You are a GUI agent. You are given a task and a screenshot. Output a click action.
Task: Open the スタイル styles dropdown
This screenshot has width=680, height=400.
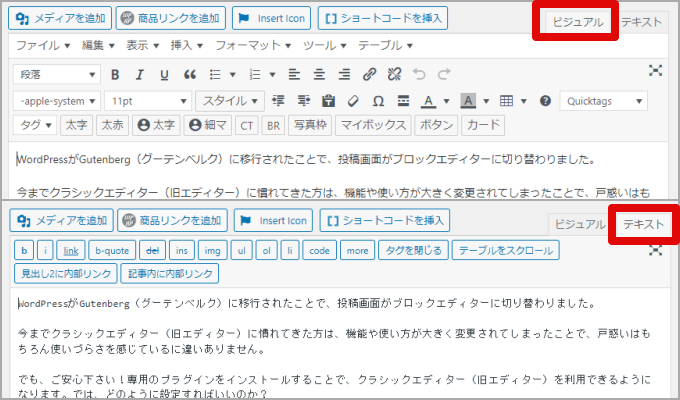click(230, 101)
